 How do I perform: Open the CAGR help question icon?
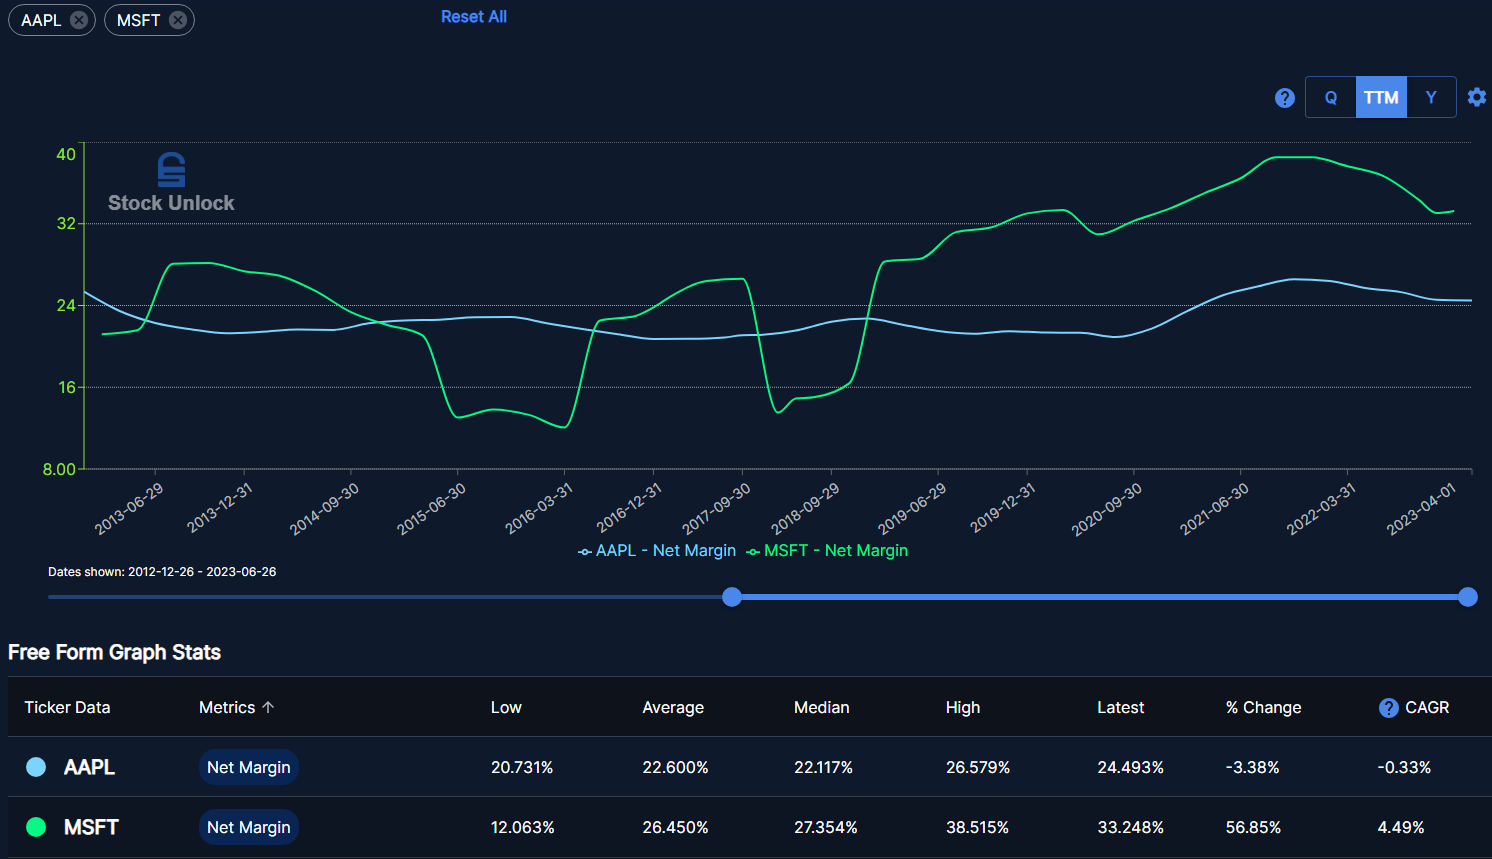coord(1388,708)
